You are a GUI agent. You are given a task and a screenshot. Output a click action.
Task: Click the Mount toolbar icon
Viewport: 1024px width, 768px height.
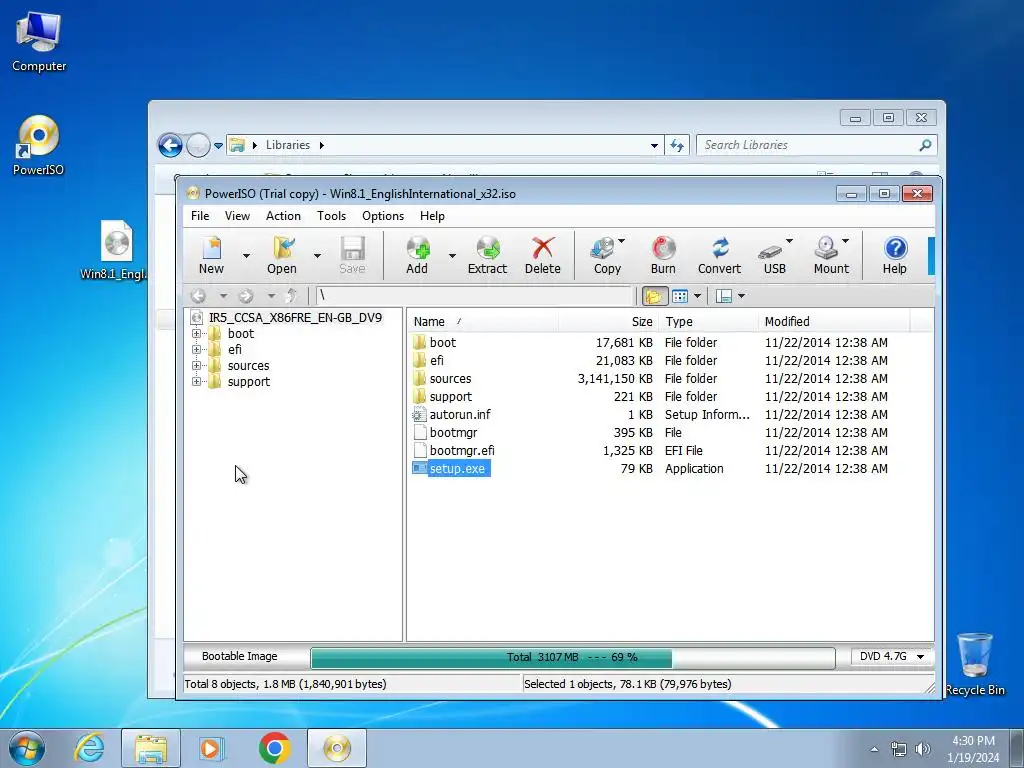pyautogui.click(x=829, y=255)
